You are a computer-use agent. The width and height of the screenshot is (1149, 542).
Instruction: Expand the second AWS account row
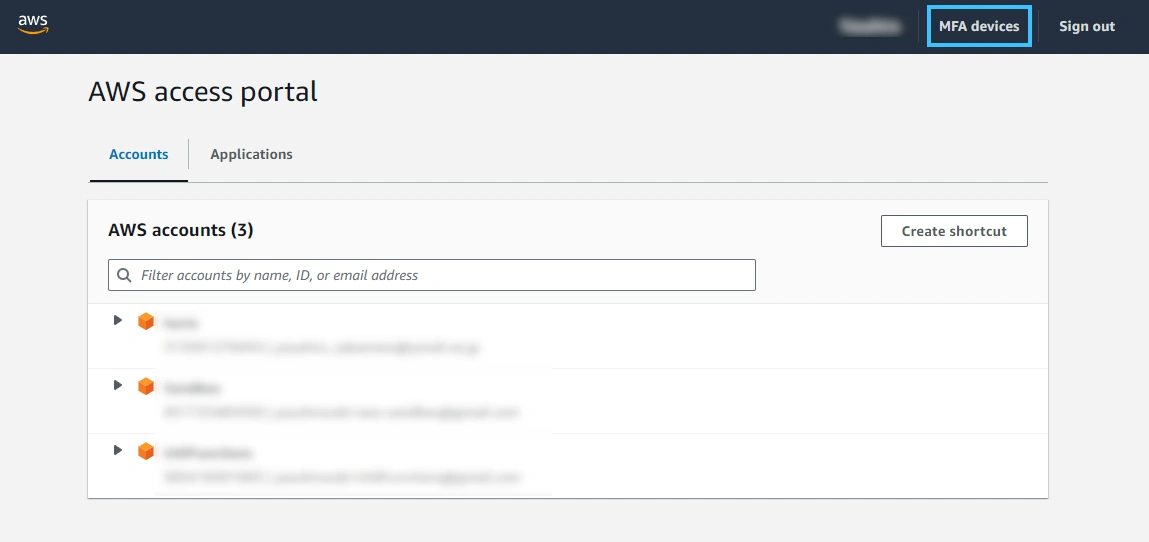pos(117,385)
